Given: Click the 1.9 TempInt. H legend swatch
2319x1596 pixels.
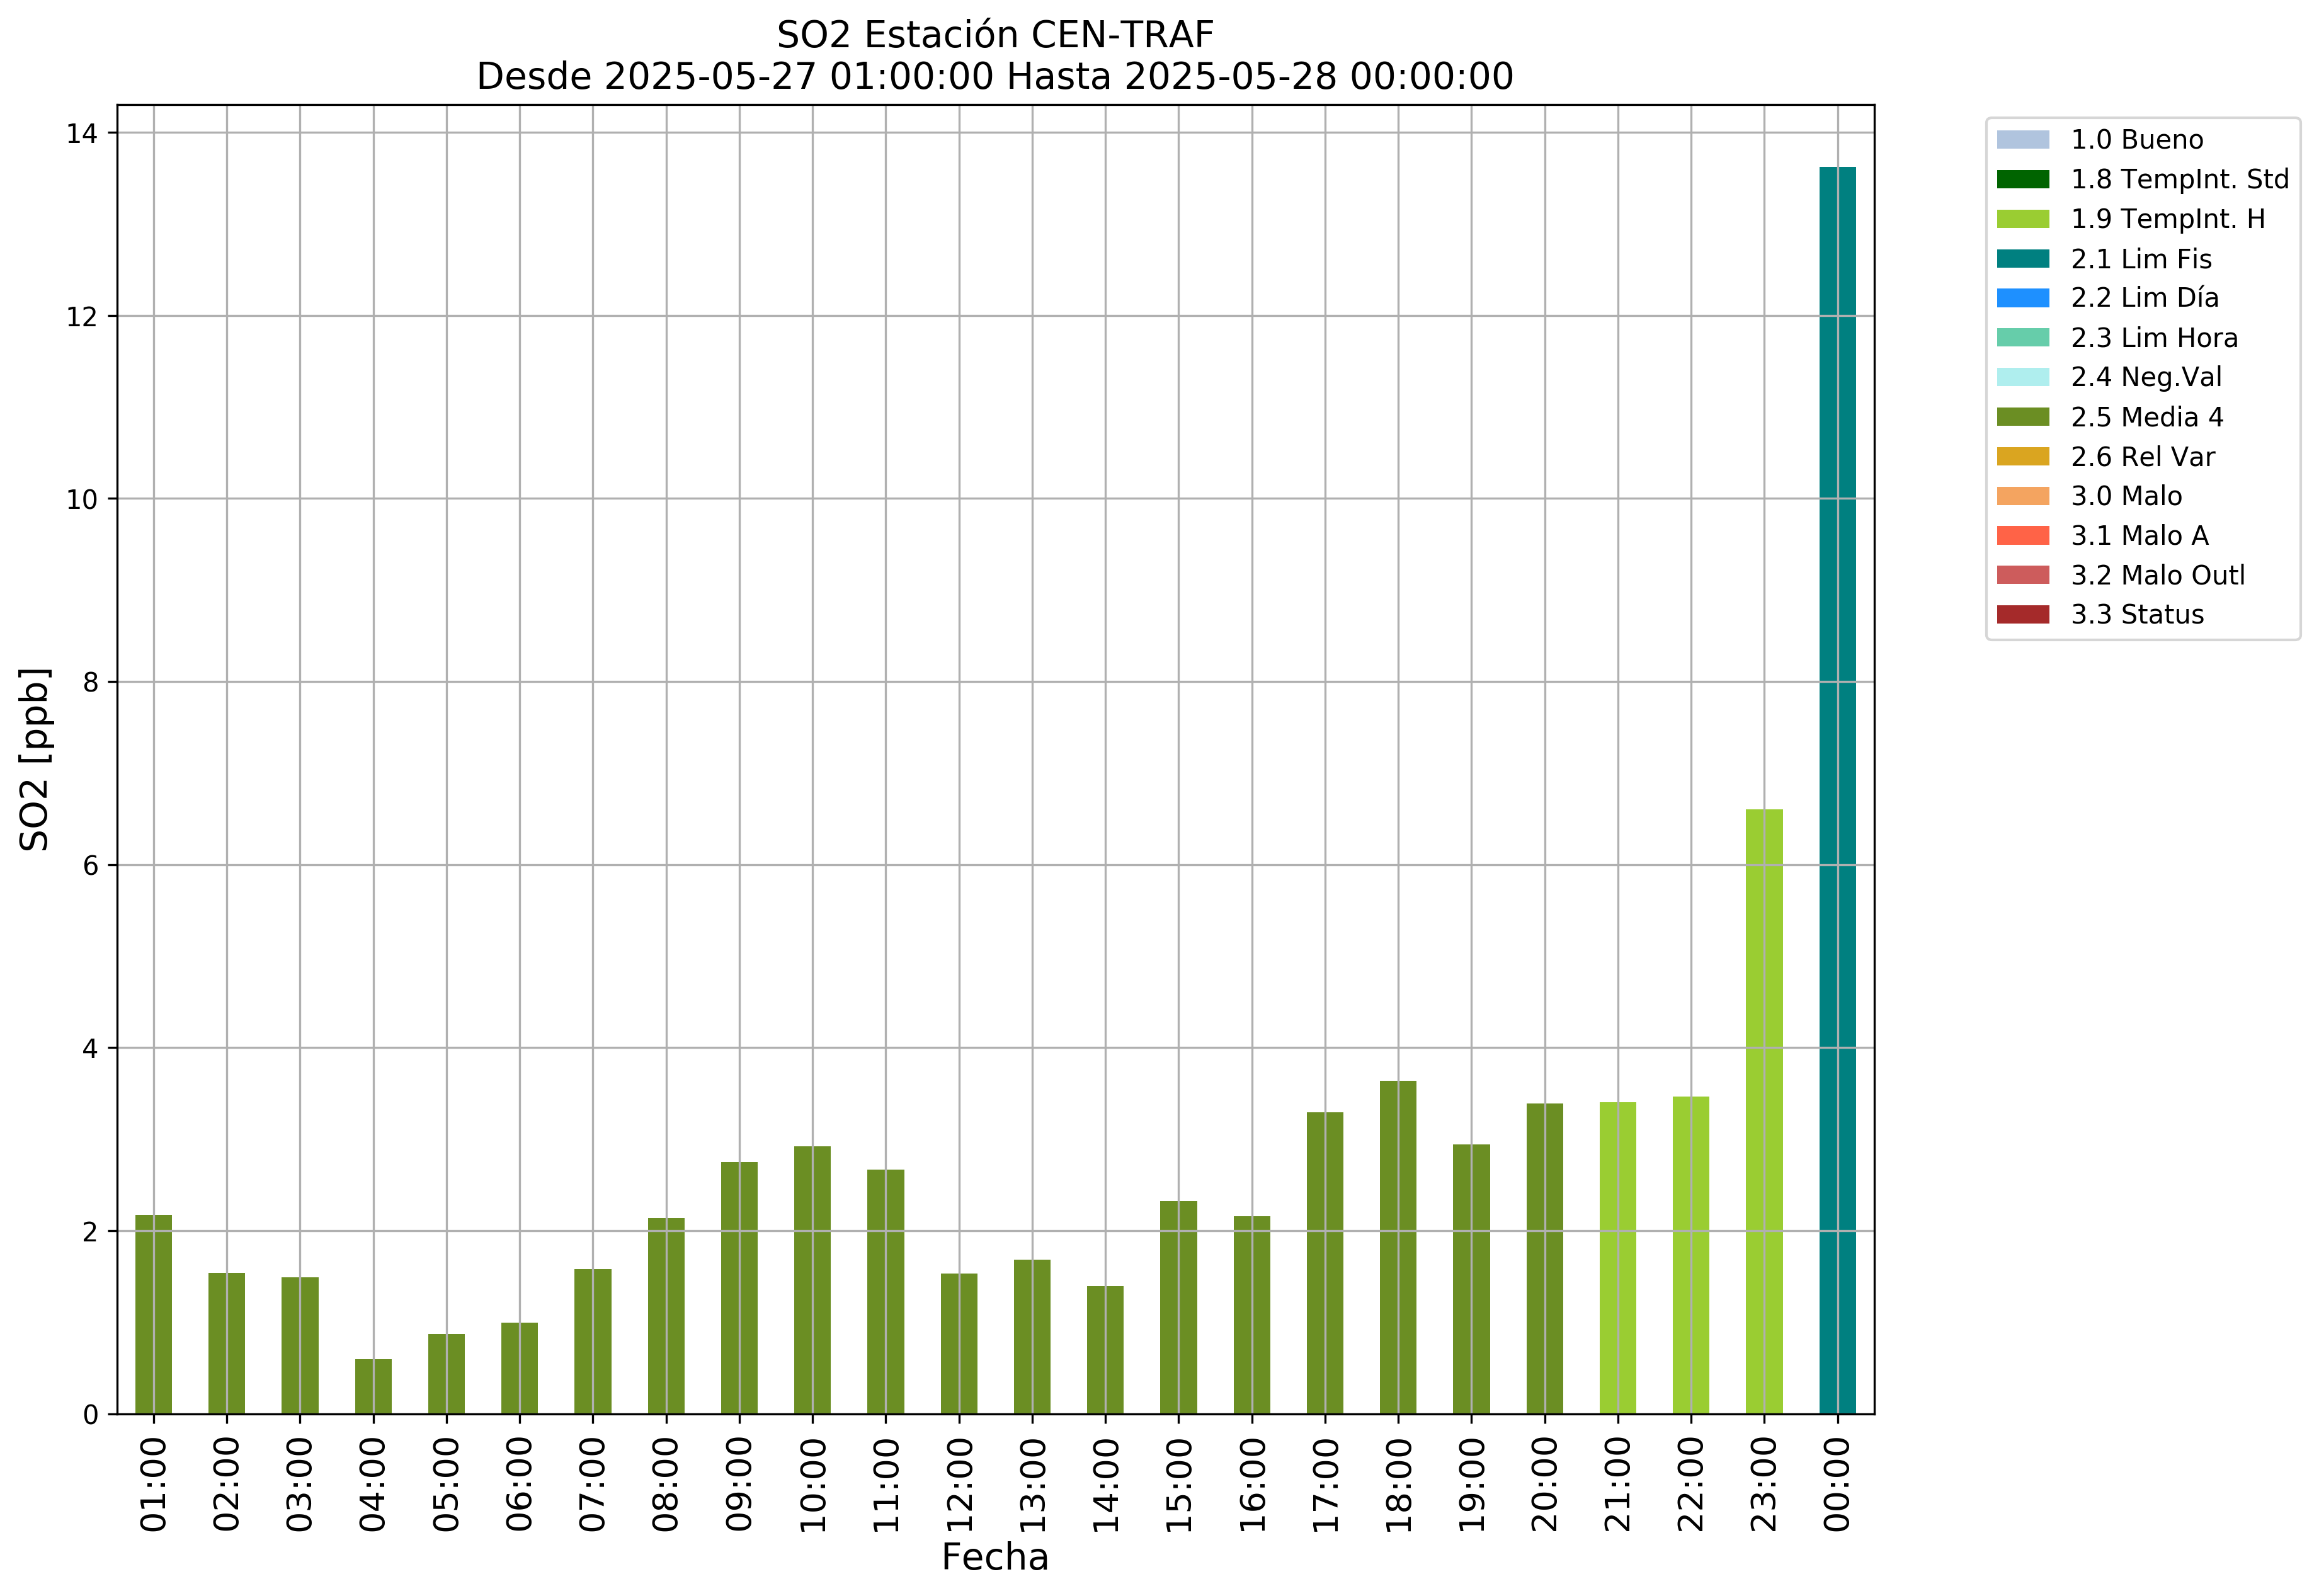Looking at the screenshot, I should pyautogui.click(x=2022, y=219).
